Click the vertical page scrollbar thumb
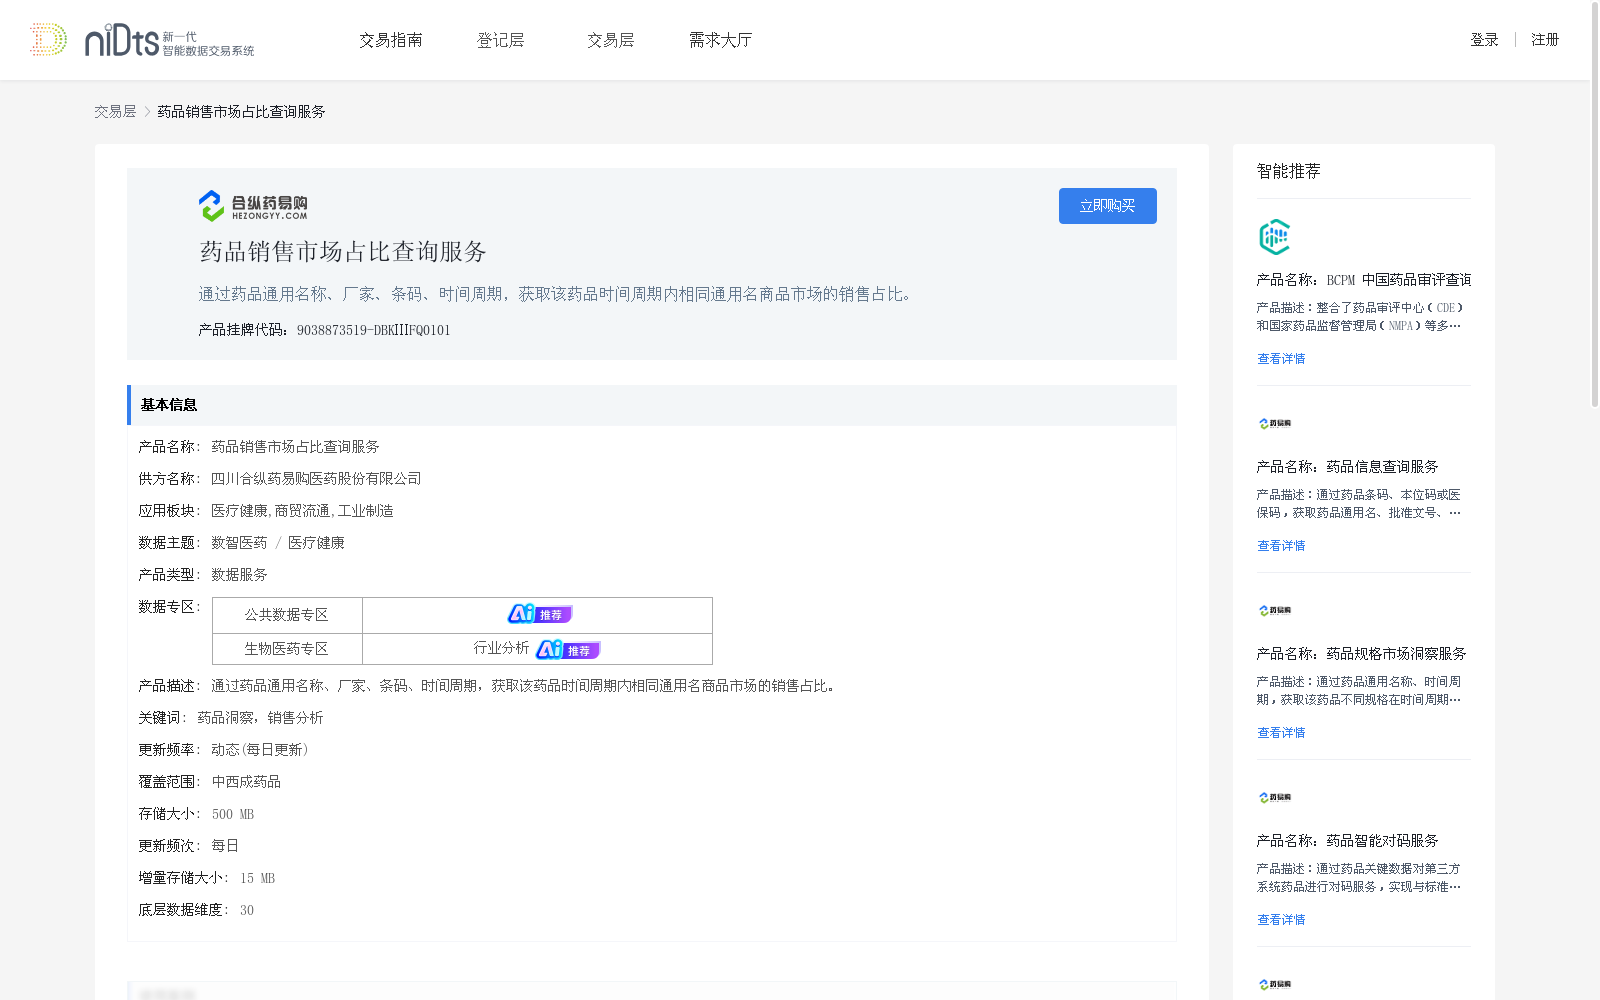 (1595, 205)
